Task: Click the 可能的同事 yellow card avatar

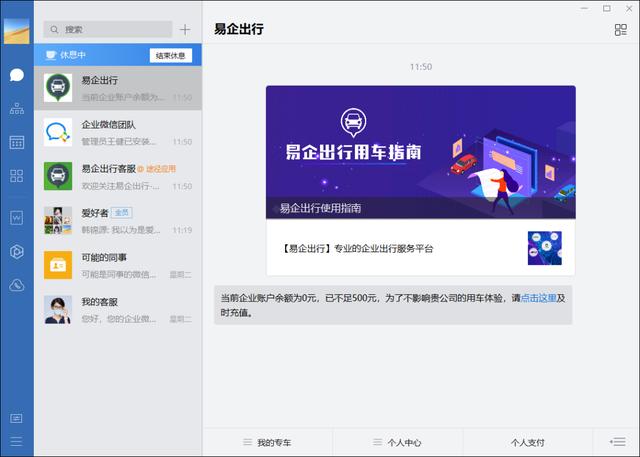Action: pos(58,265)
